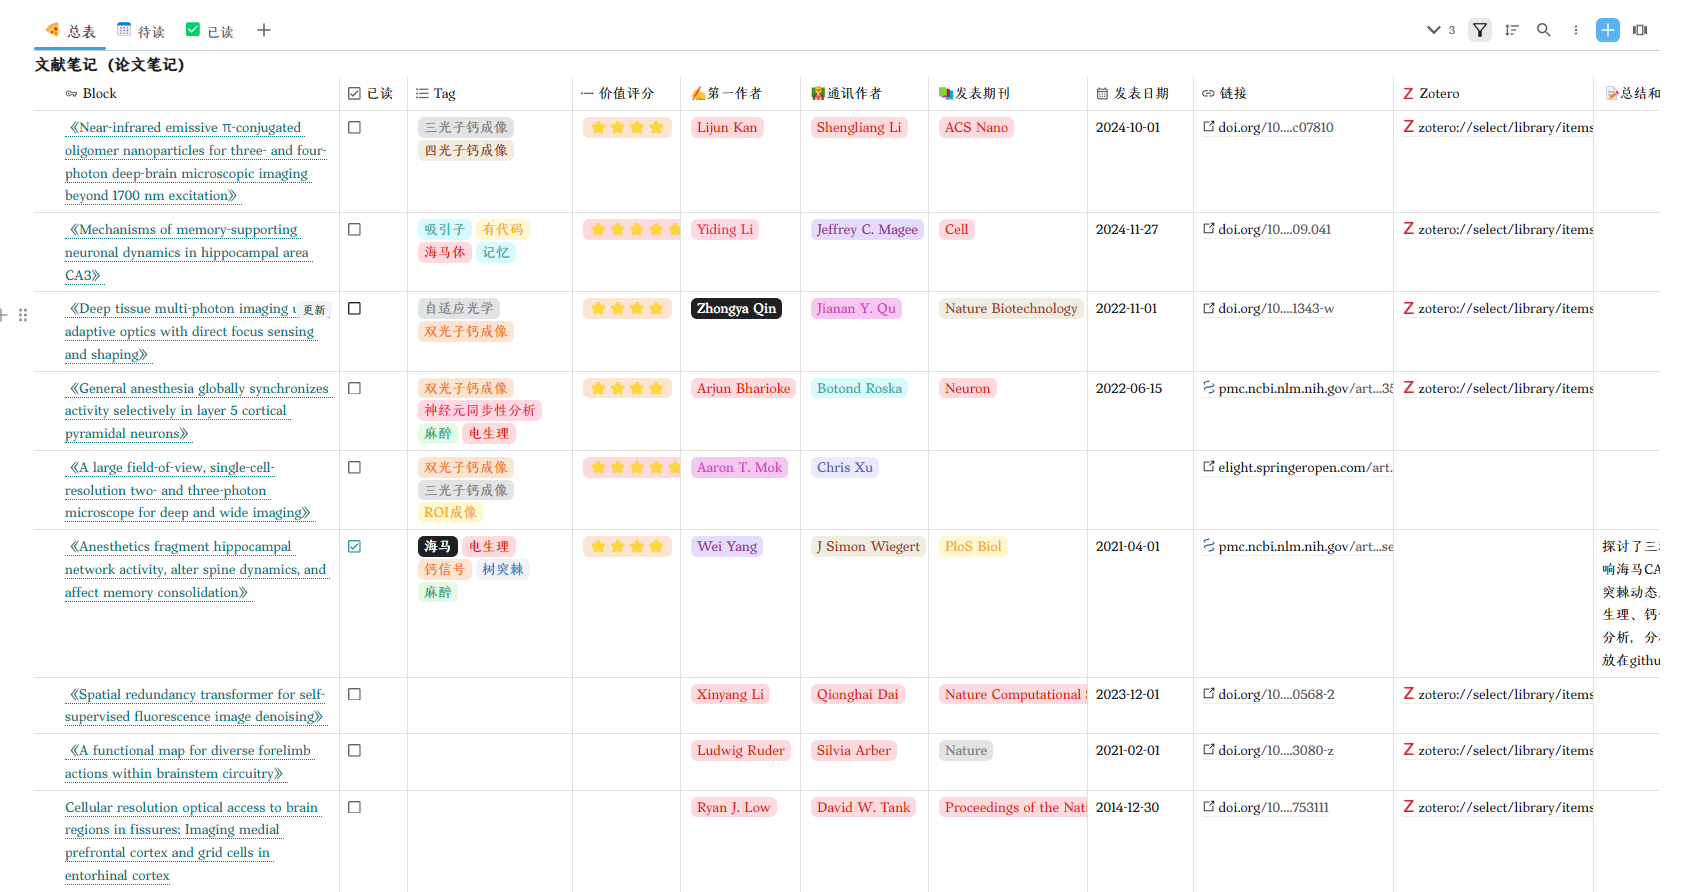Screen dimensions: 1704x892
Task: Open doi.org link for Nature Biotechnology paper
Action: [x=1275, y=309]
